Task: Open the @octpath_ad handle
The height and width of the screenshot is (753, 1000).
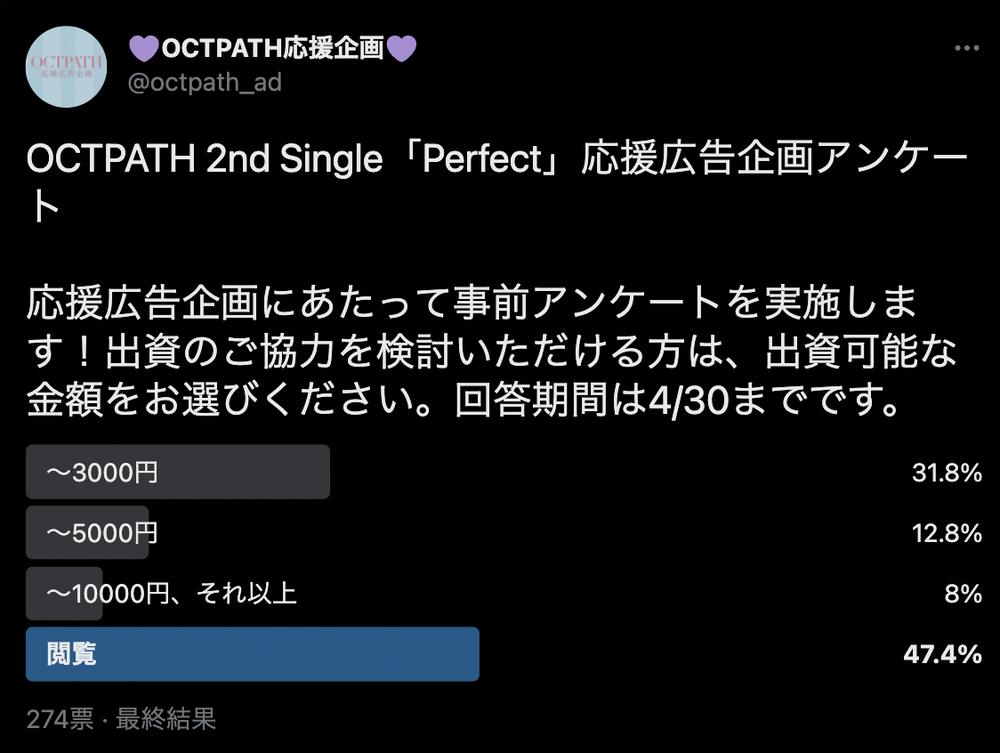Action: pyautogui.click(x=205, y=82)
